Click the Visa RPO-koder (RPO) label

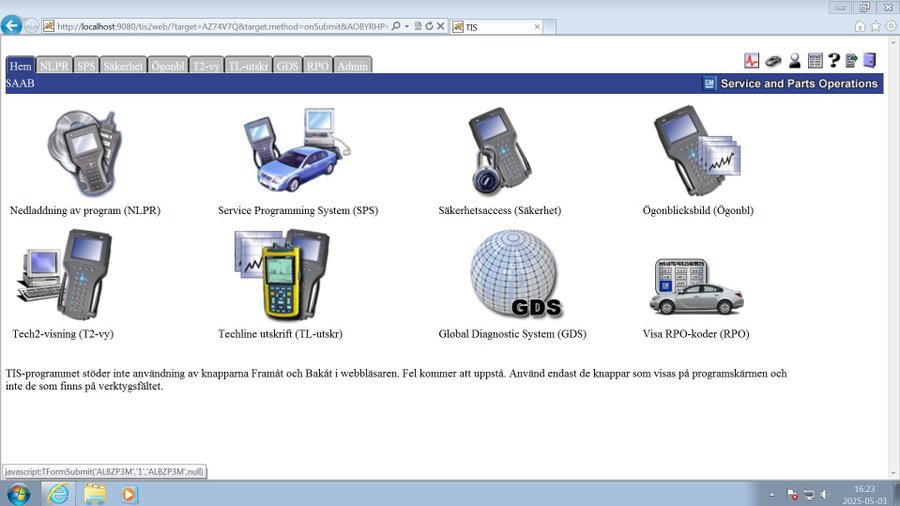tap(696, 334)
